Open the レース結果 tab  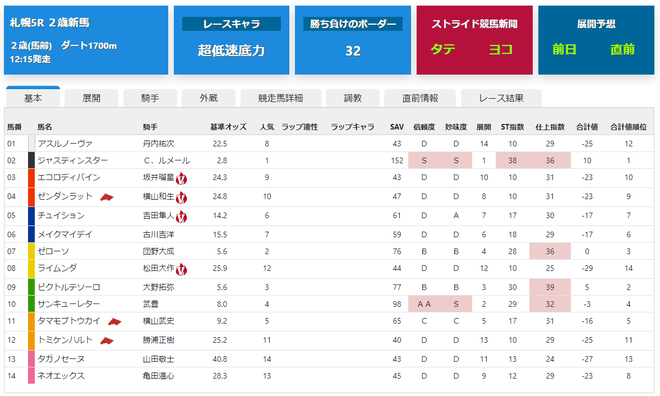(x=501, y=98)
